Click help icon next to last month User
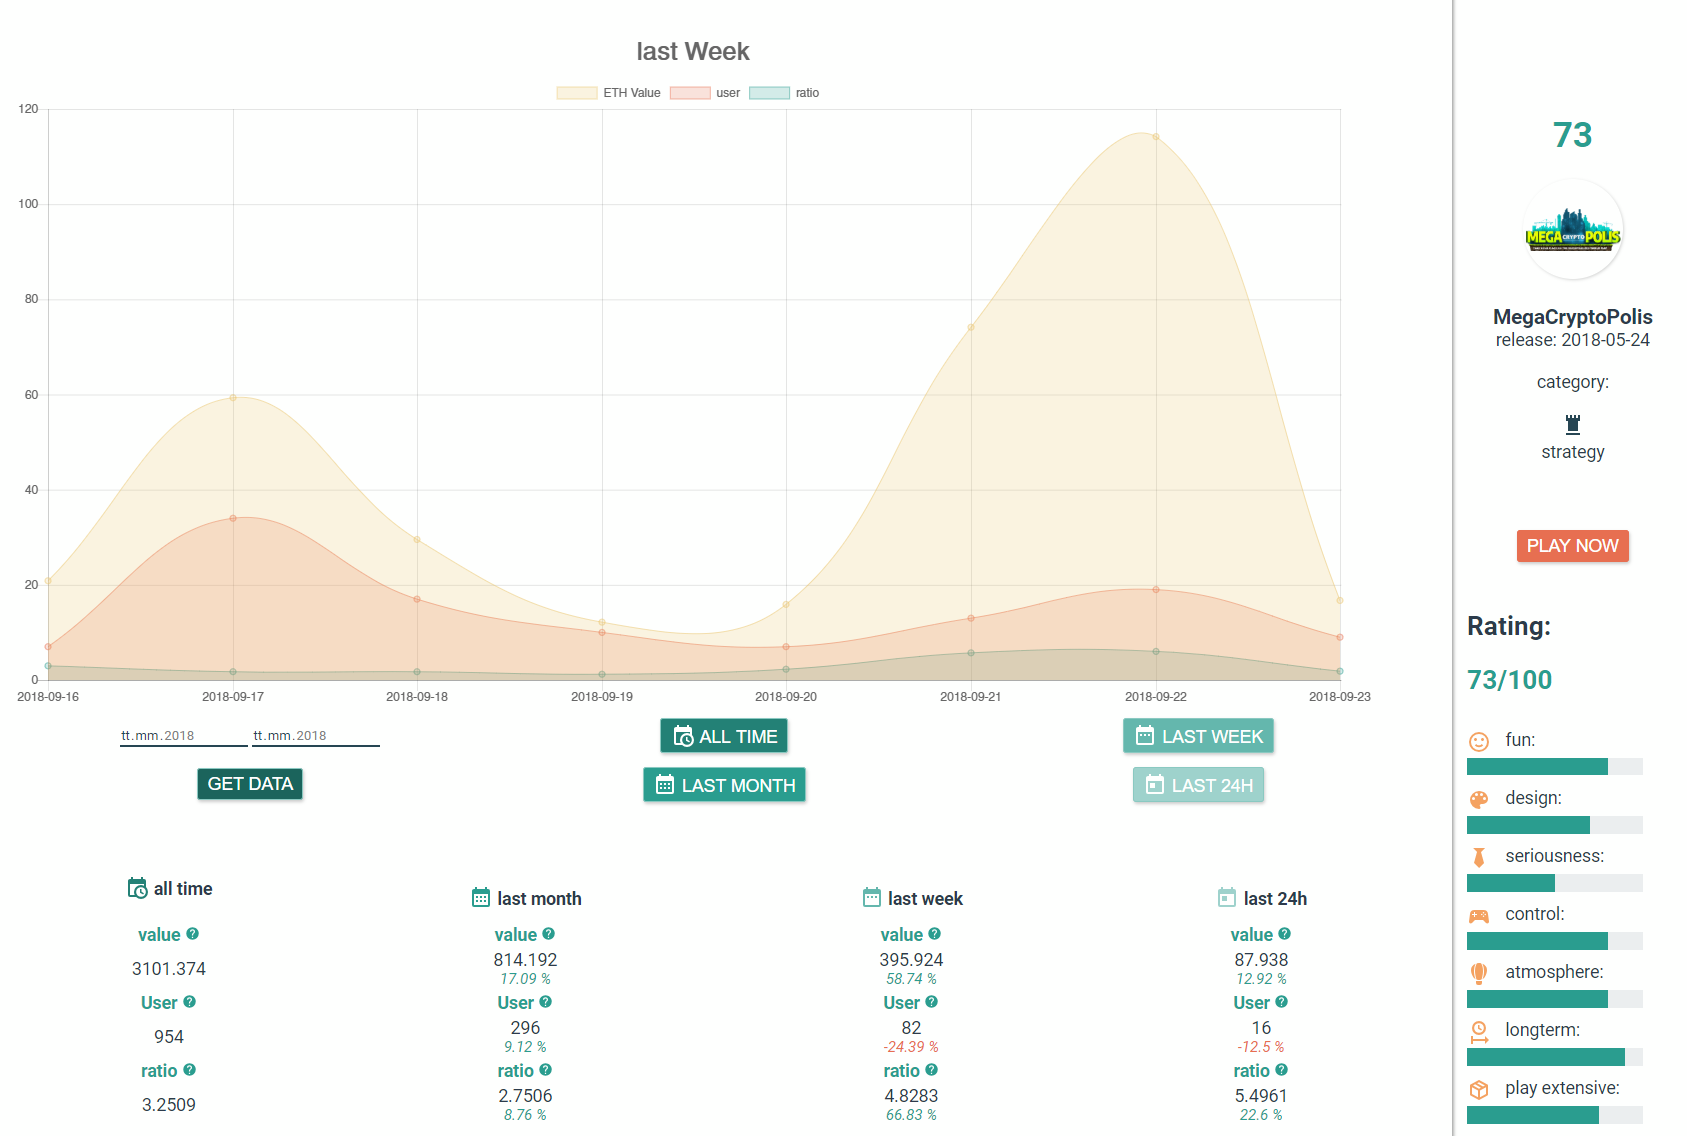The image size is (1687, 1136). click(x=546, y=1001)
